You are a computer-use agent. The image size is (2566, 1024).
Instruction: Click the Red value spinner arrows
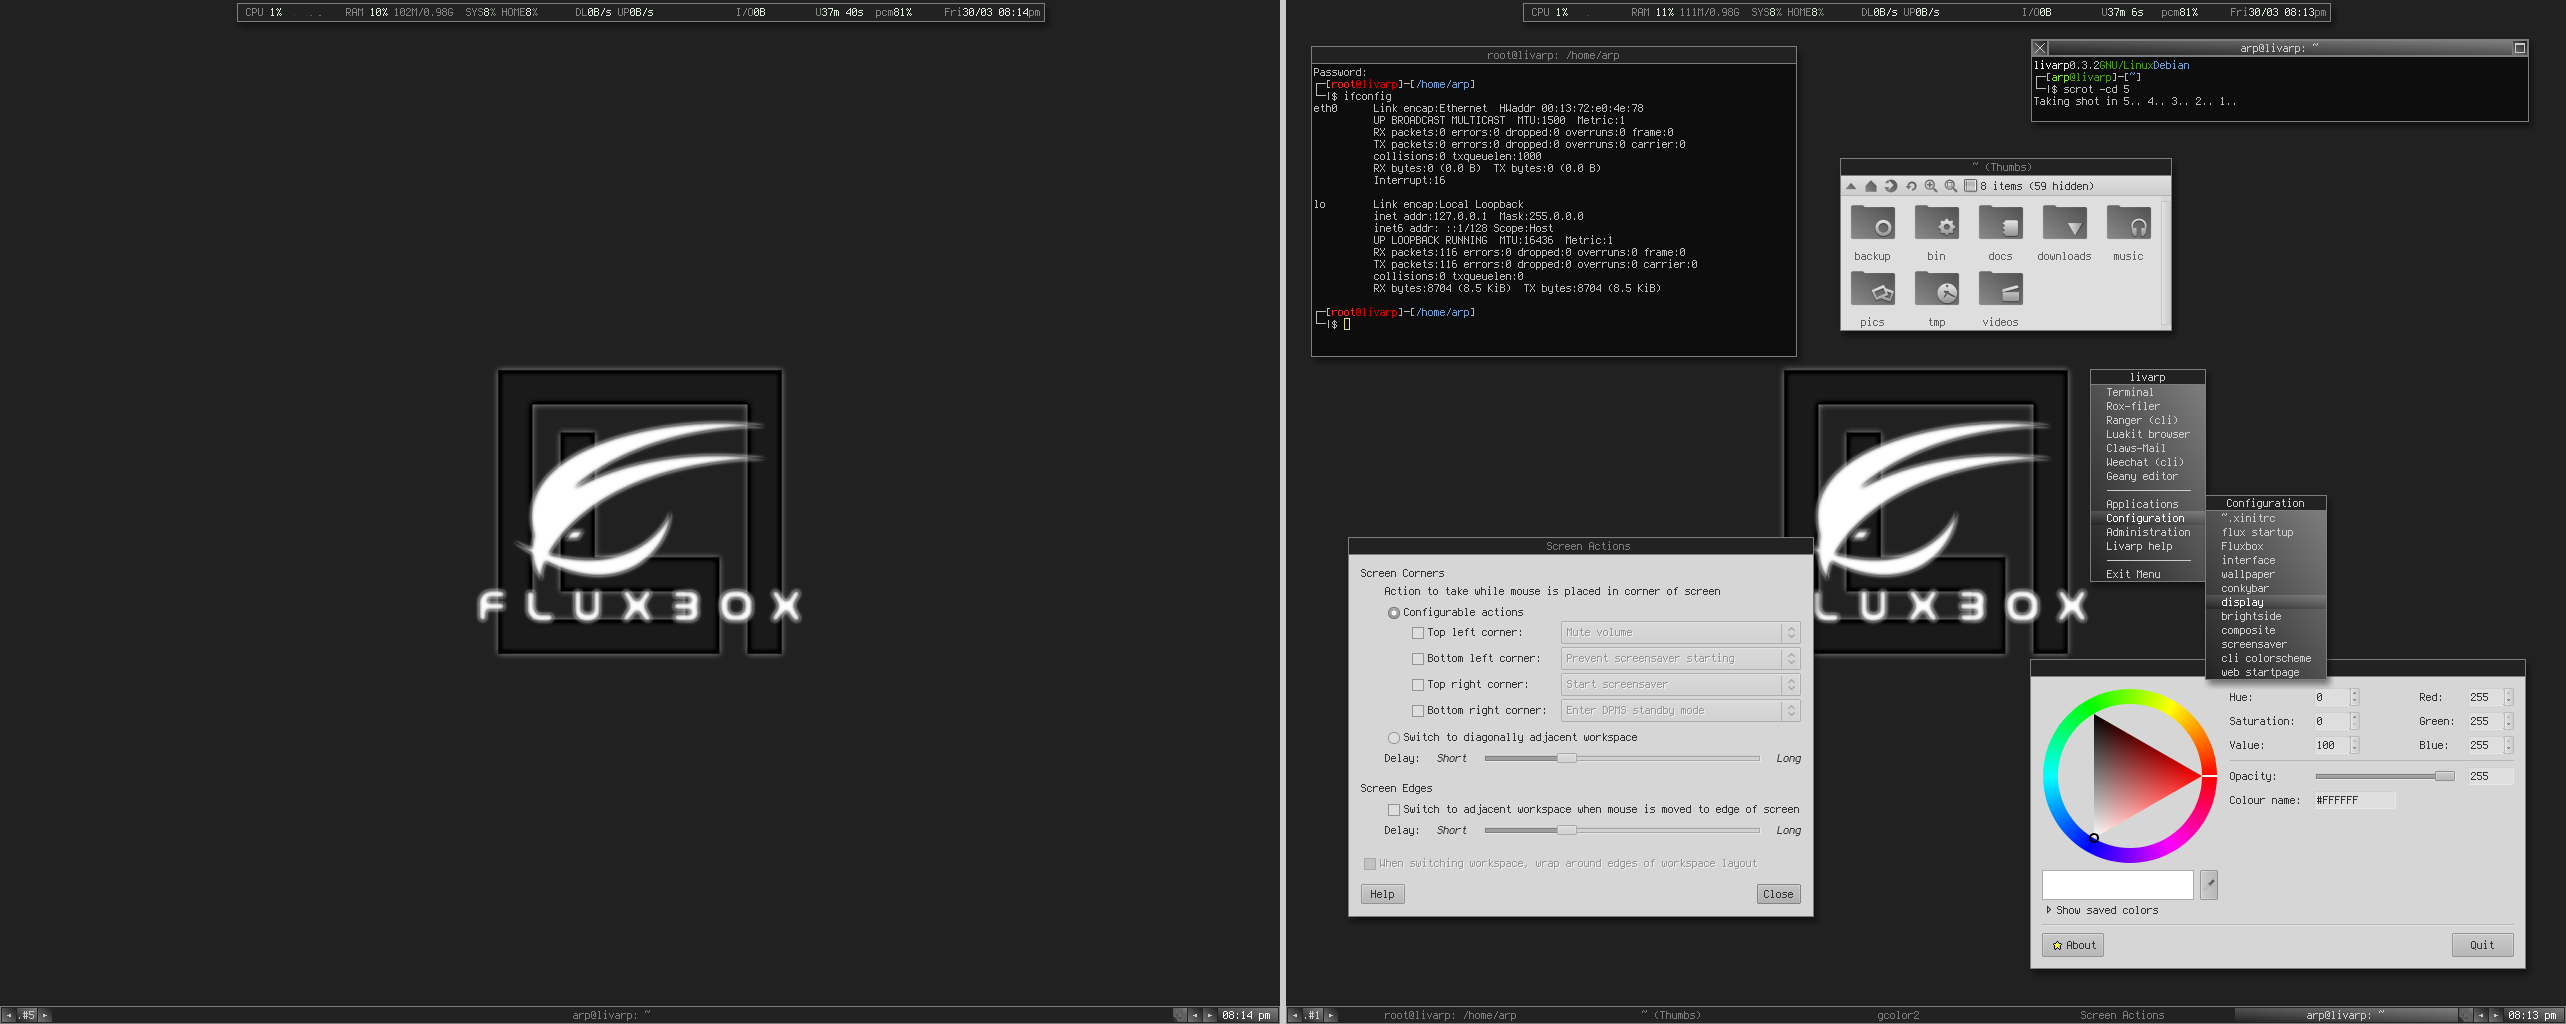point(2508,697)
